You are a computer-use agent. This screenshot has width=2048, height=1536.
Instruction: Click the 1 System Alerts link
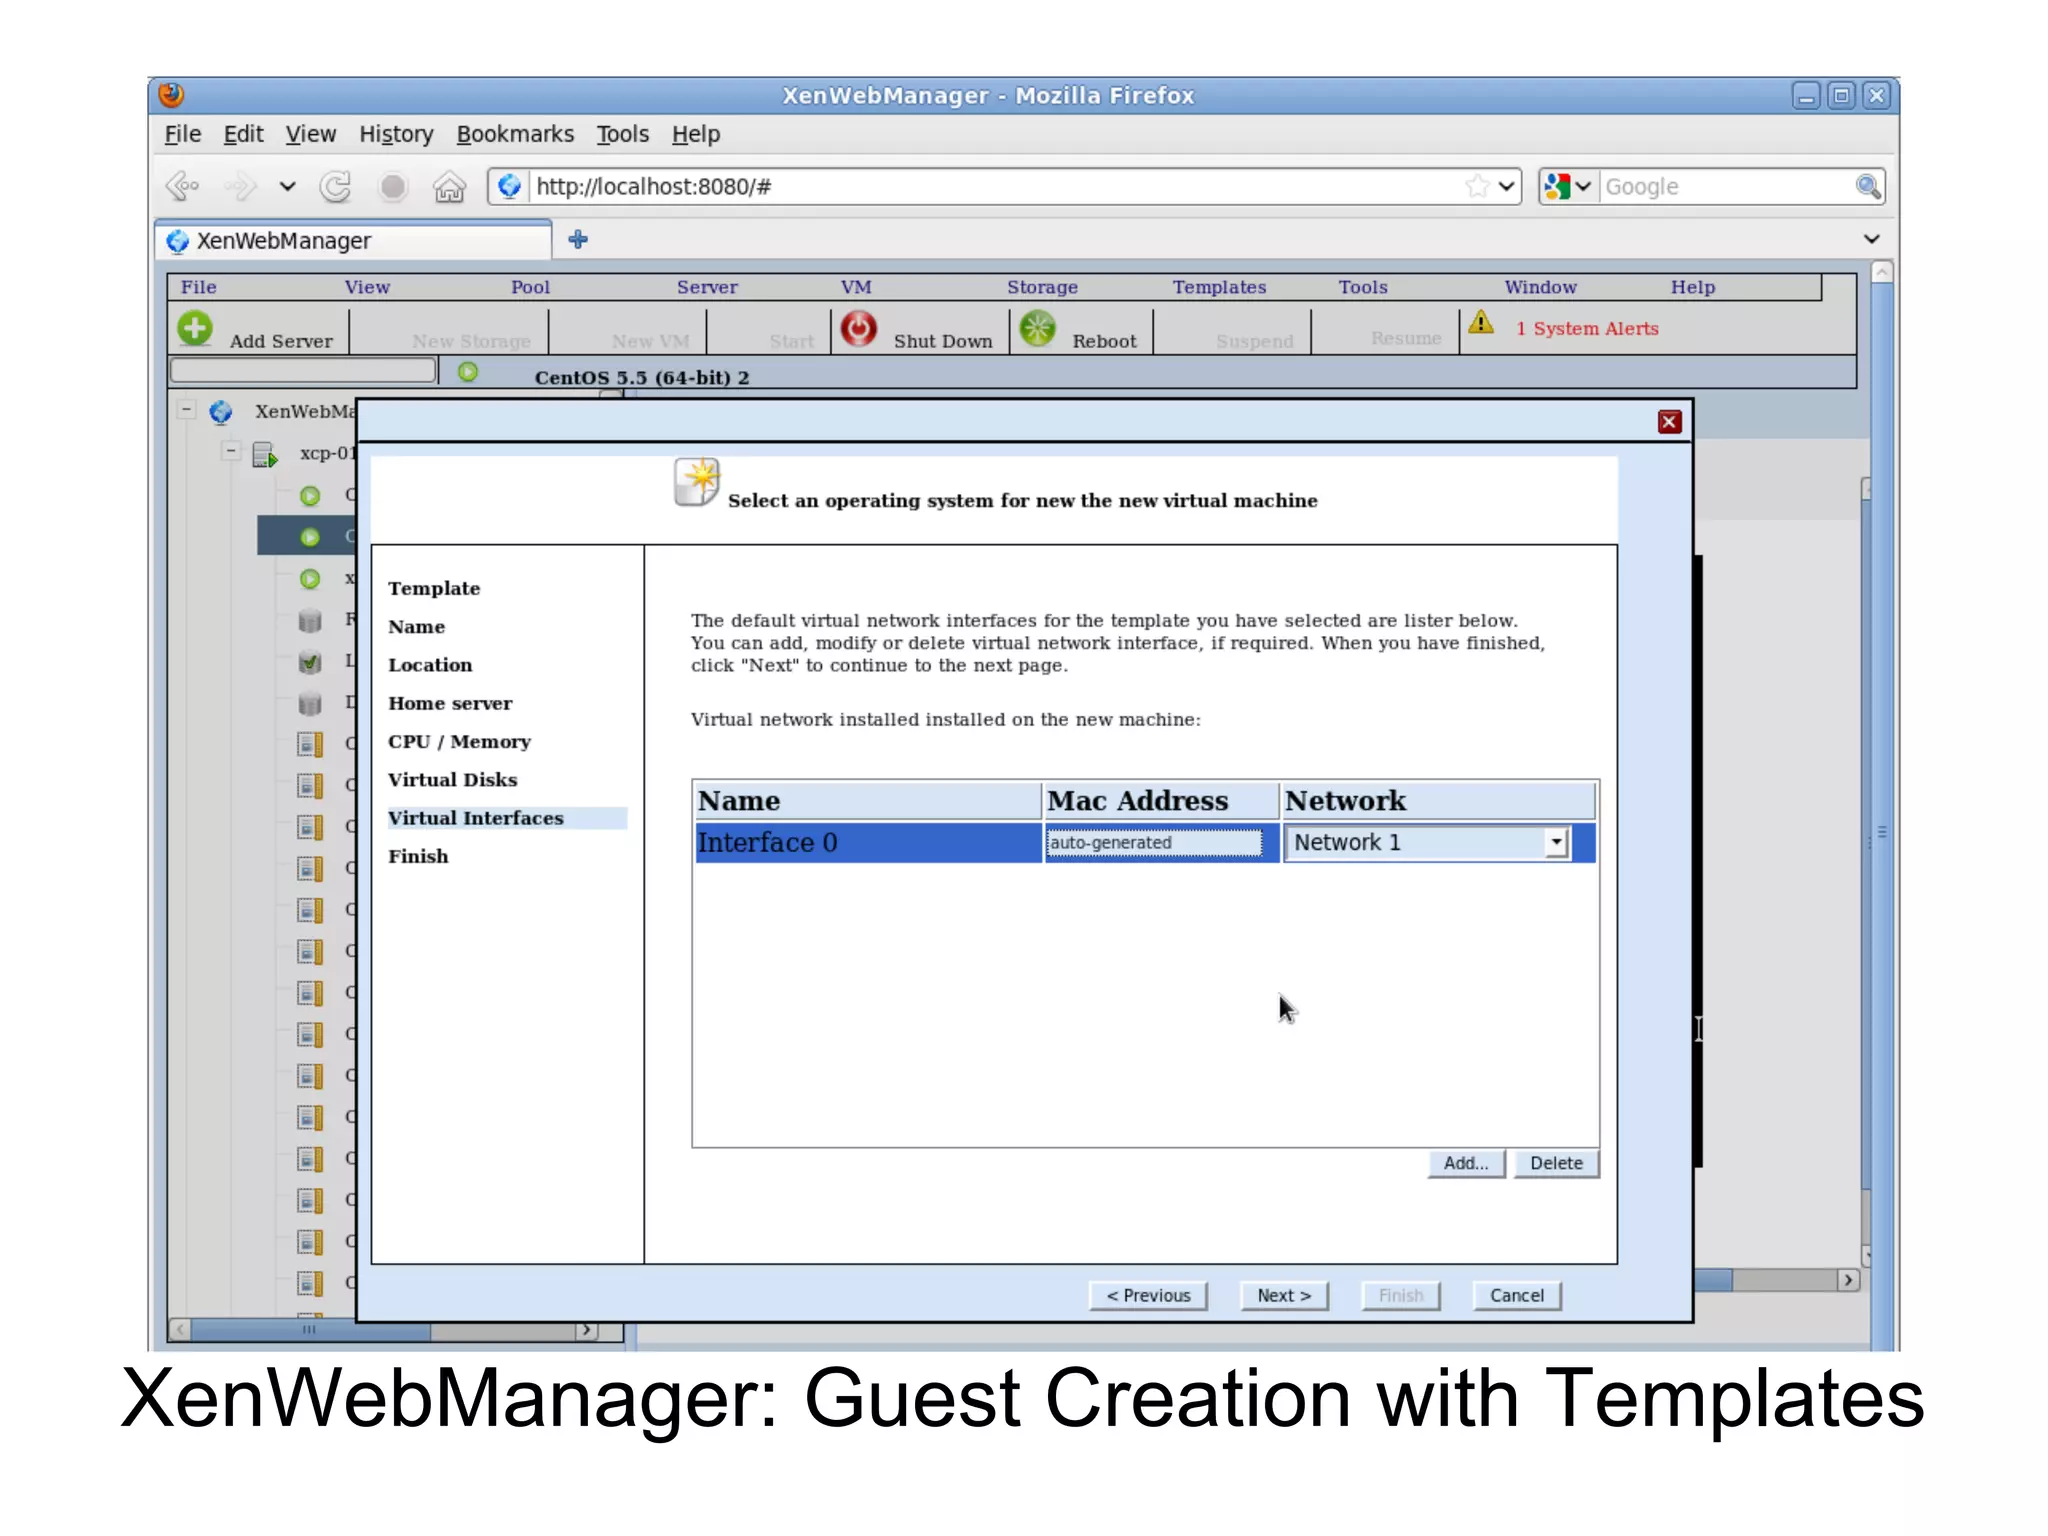point(1587,329)
